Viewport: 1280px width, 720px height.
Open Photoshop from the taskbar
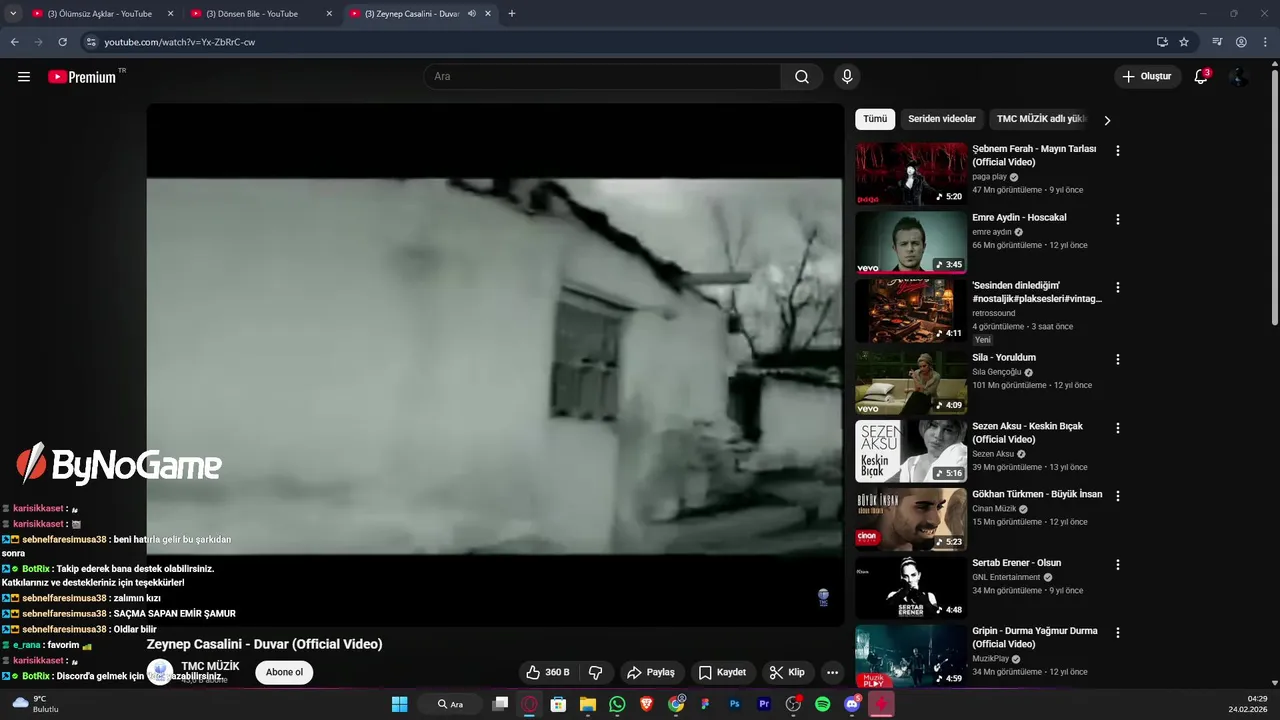735,704
